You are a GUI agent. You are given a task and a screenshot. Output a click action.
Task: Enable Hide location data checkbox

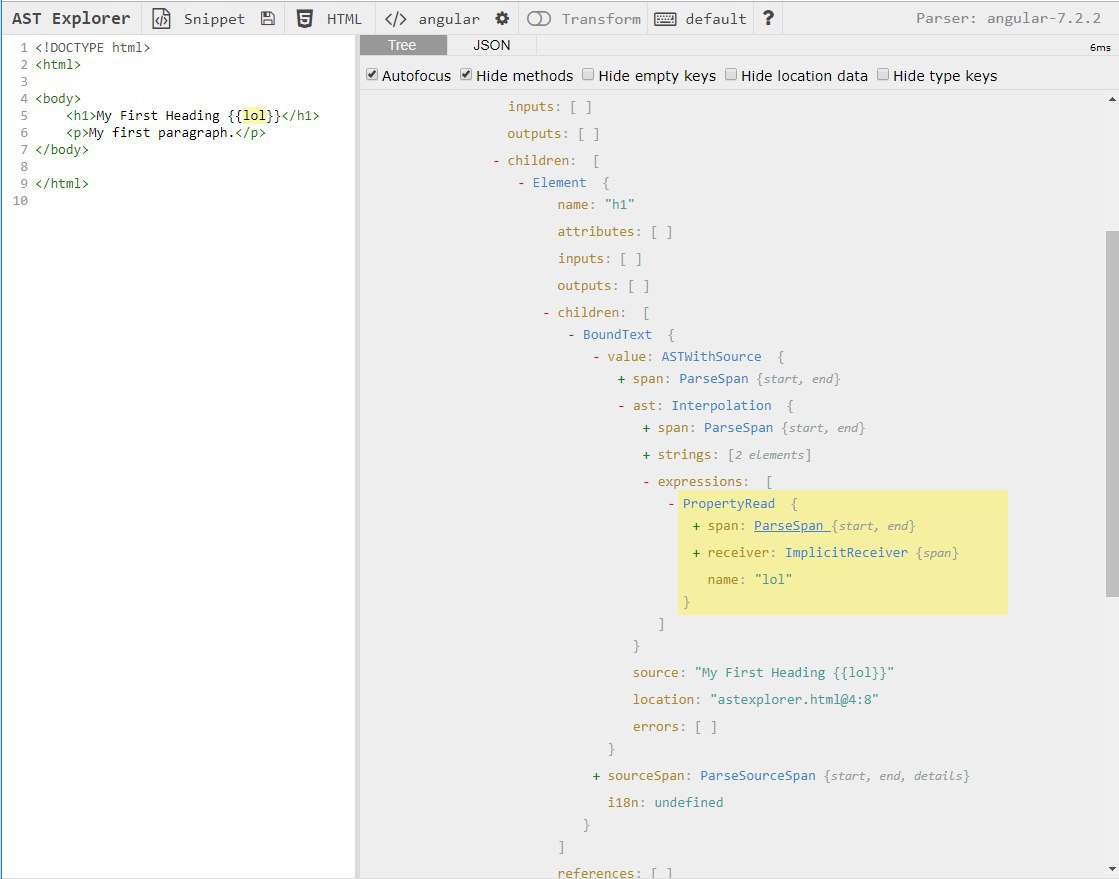pos(731,75)
